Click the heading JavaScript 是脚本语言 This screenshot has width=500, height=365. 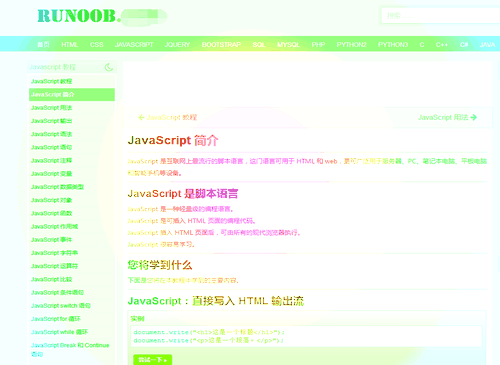[183, 193]
